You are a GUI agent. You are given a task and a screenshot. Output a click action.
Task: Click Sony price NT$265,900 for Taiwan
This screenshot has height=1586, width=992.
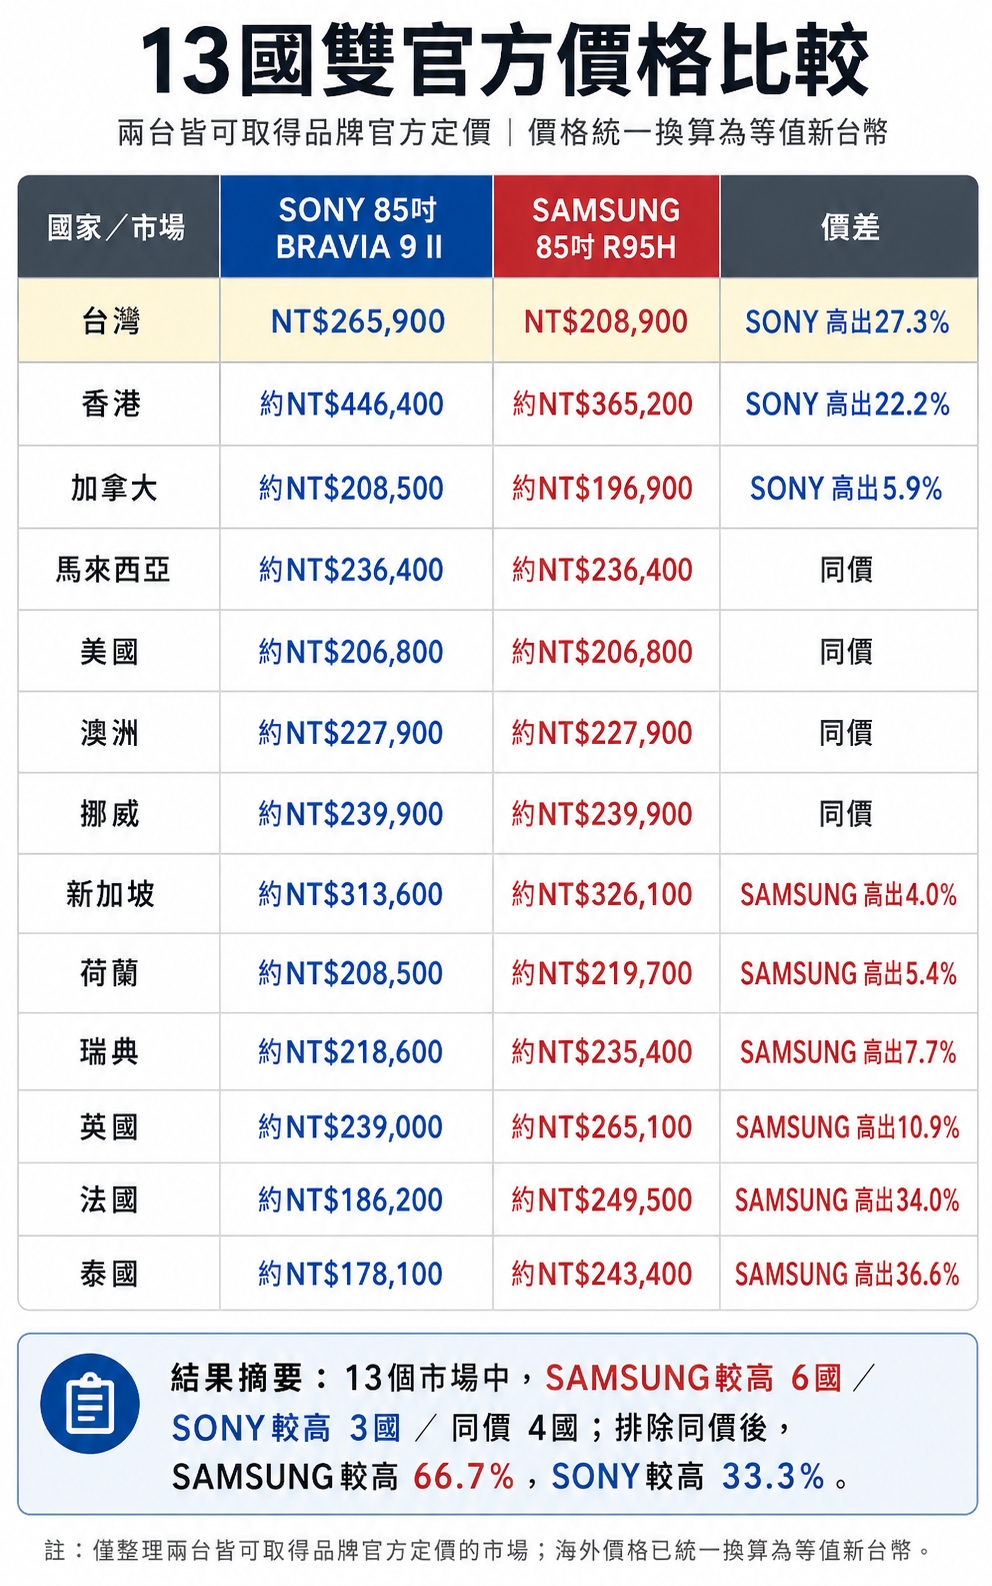pyautogui.click(x=357, y=321)
